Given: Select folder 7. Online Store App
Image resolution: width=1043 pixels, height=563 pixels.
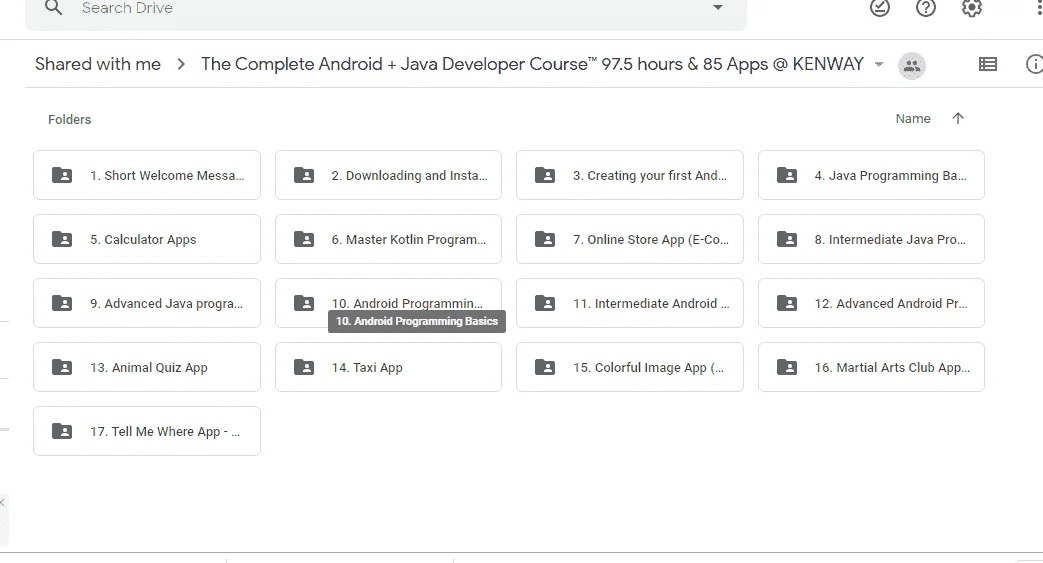Looking at the screenshot, I should pos(630,239).
